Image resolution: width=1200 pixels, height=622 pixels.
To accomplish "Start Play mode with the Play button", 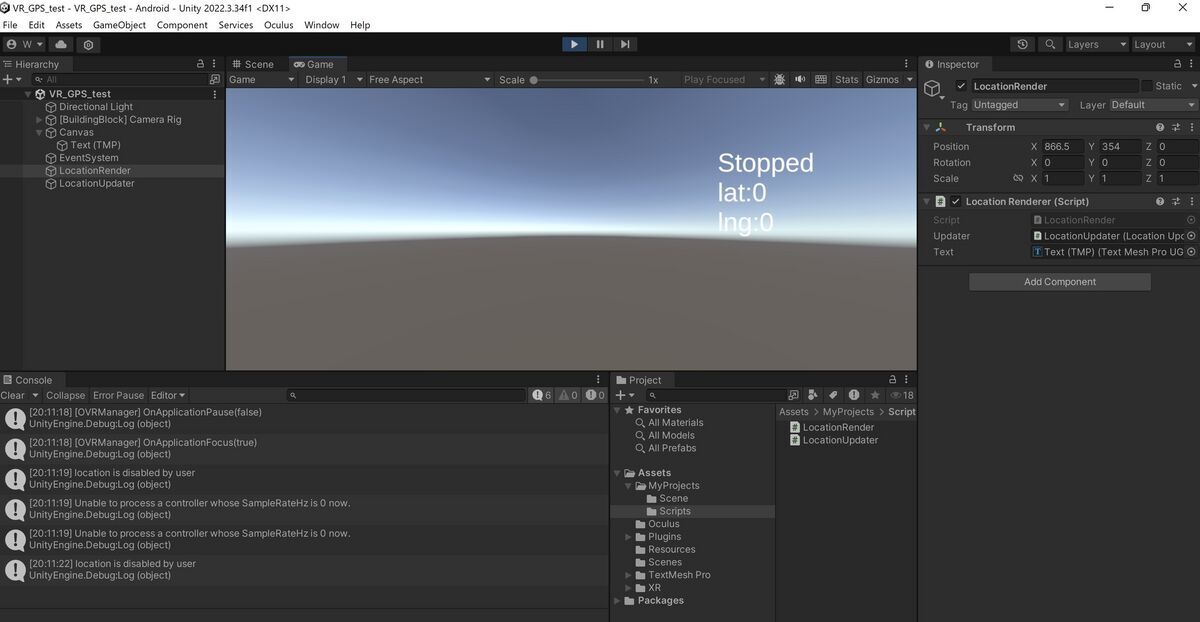I will pyautogui.click(x=574, y=44).
